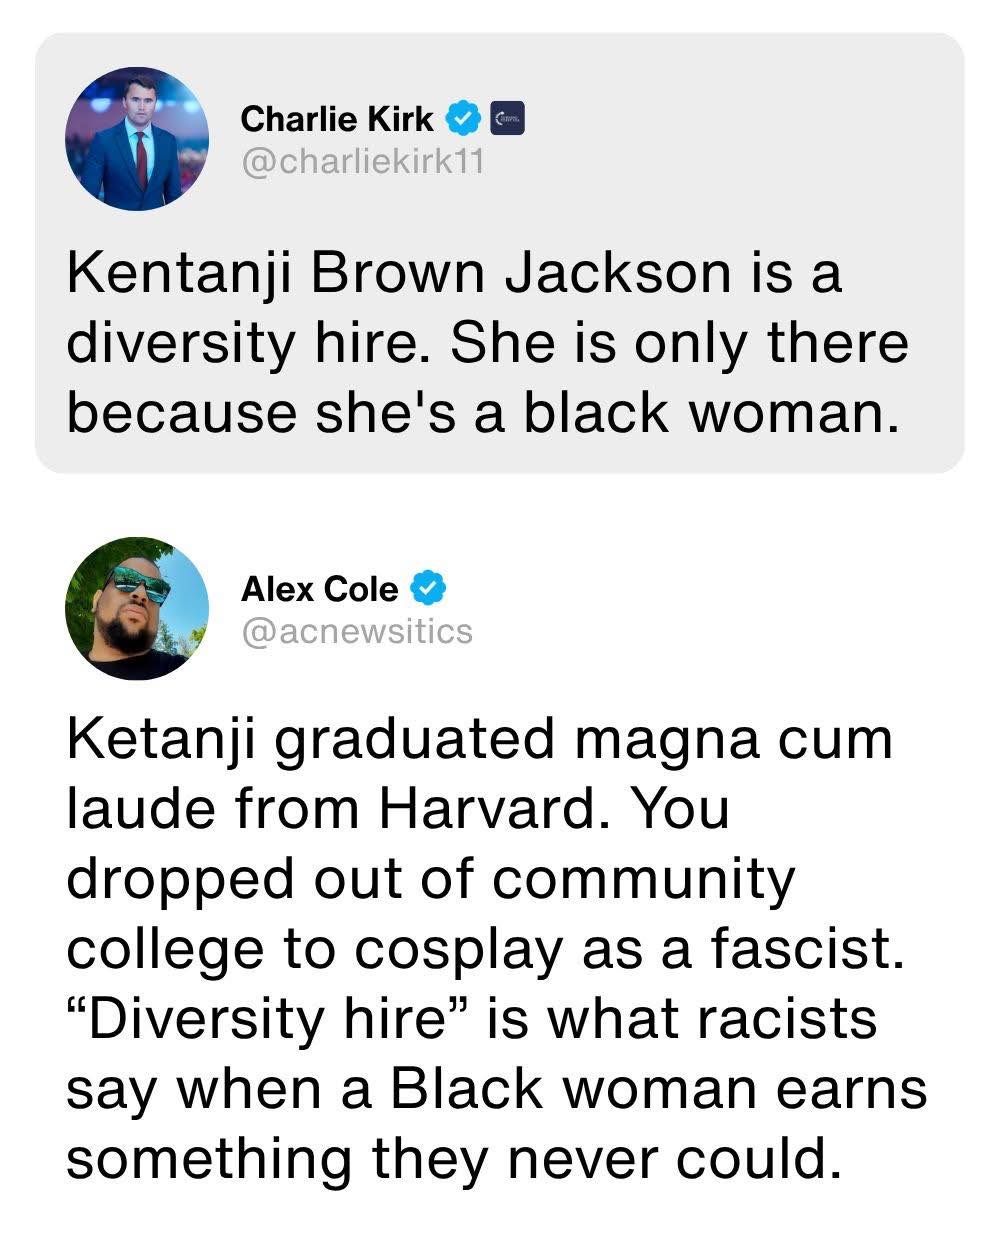Click Alex Cole's blue verified checkmark
Viewport: 1000px width, 1250px height.
428,589
